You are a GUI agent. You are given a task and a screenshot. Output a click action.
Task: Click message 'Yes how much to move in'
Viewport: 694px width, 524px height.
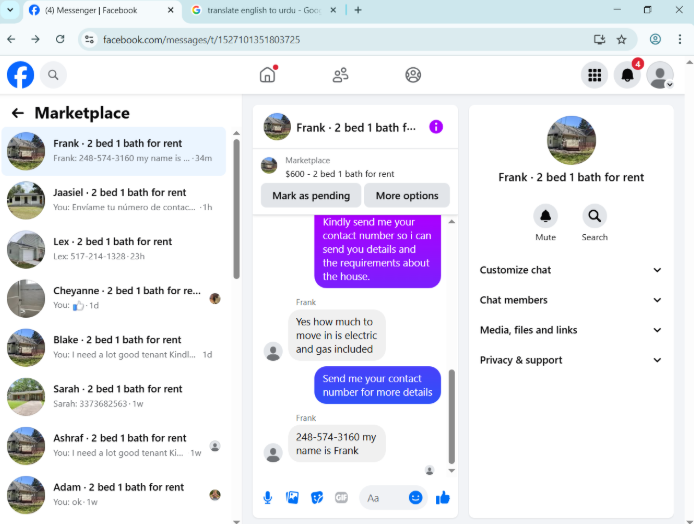click(x=336, y=335)
